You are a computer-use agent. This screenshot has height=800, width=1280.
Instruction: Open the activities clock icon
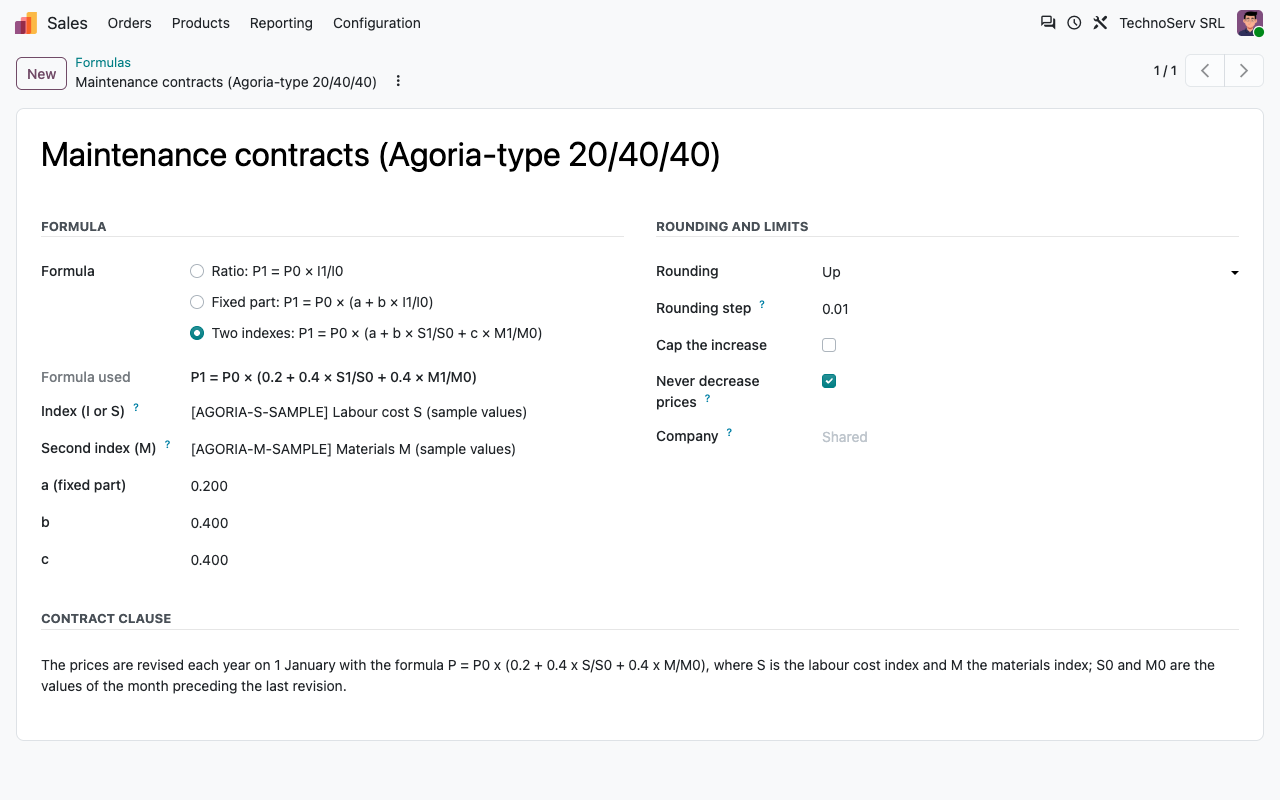pos(1074,22)
